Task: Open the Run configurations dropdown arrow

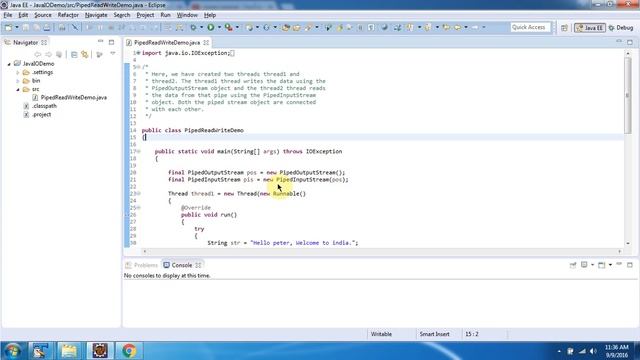Action: click(x=219, y=27)
